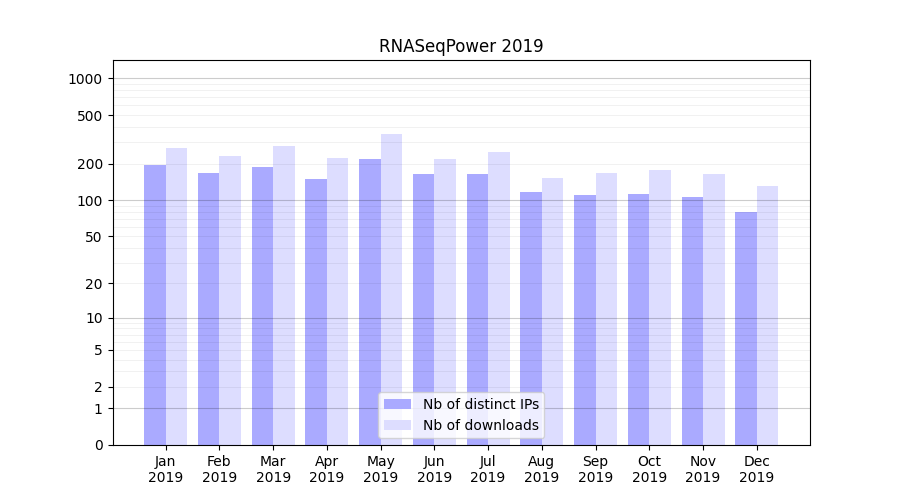Click the Apr 2019 distinct IPs bar
This screenshot has width=900, height=500.
[316, 312]
